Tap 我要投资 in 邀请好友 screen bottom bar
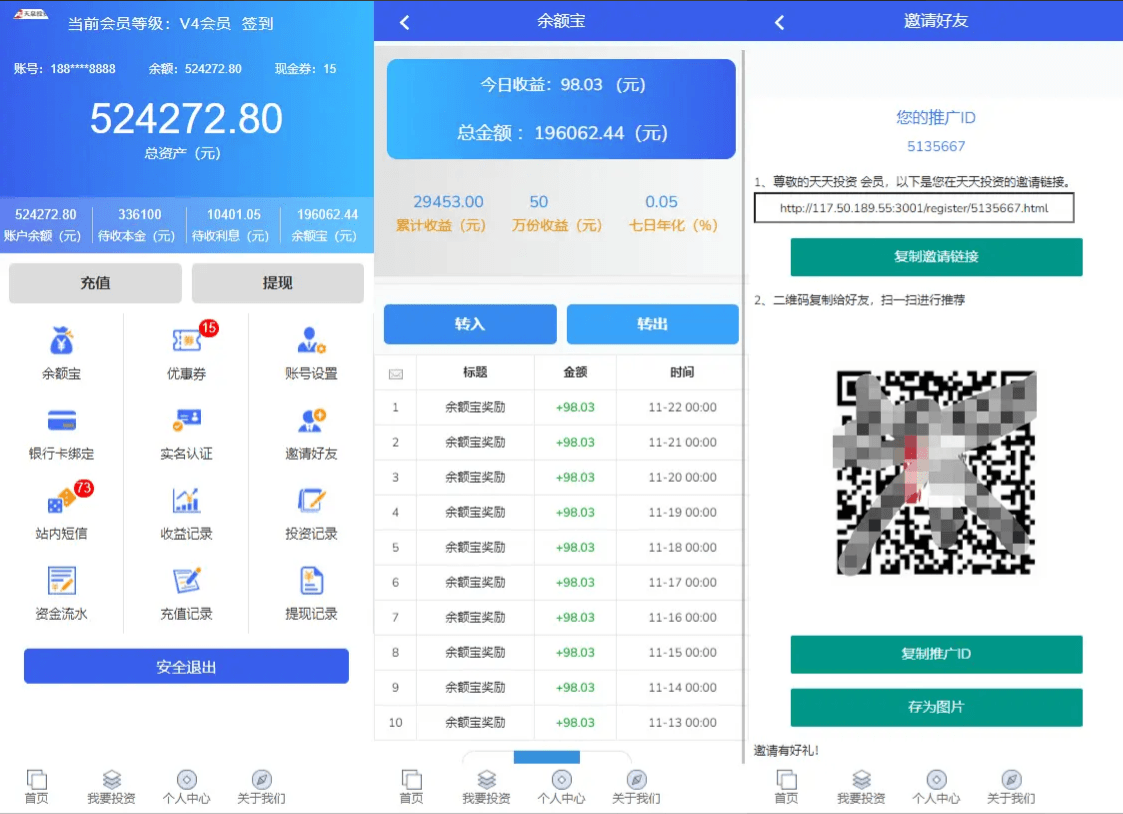Image resolution: width=1123 pixels, height=814 pixels. [x=862, y=787]
